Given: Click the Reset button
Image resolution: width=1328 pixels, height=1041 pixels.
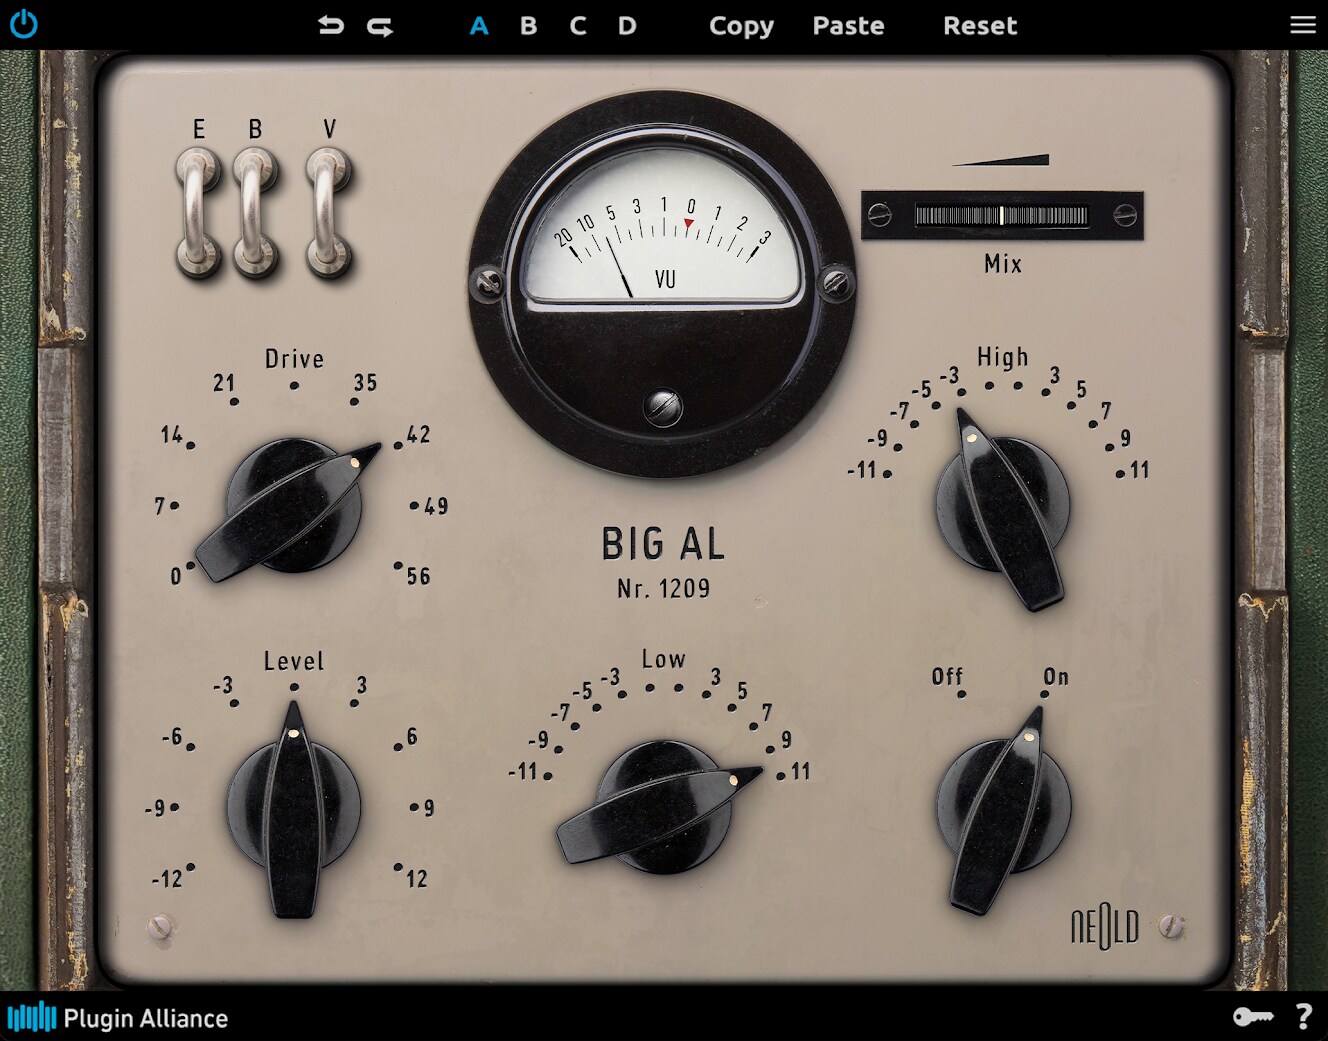Looking at the screenshot, I should (x=980, y=26).
